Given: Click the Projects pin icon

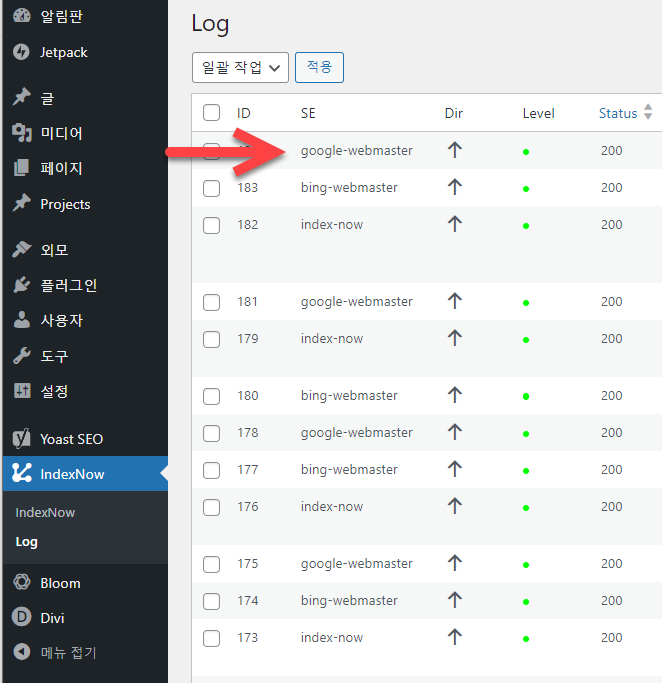Looking at the screenshot, I should pyautogui.click(x=21, y=203).
